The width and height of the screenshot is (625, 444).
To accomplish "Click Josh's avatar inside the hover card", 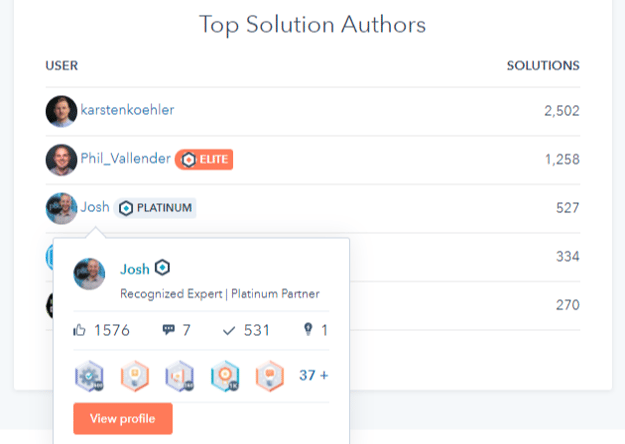I will tap(89, 274).
